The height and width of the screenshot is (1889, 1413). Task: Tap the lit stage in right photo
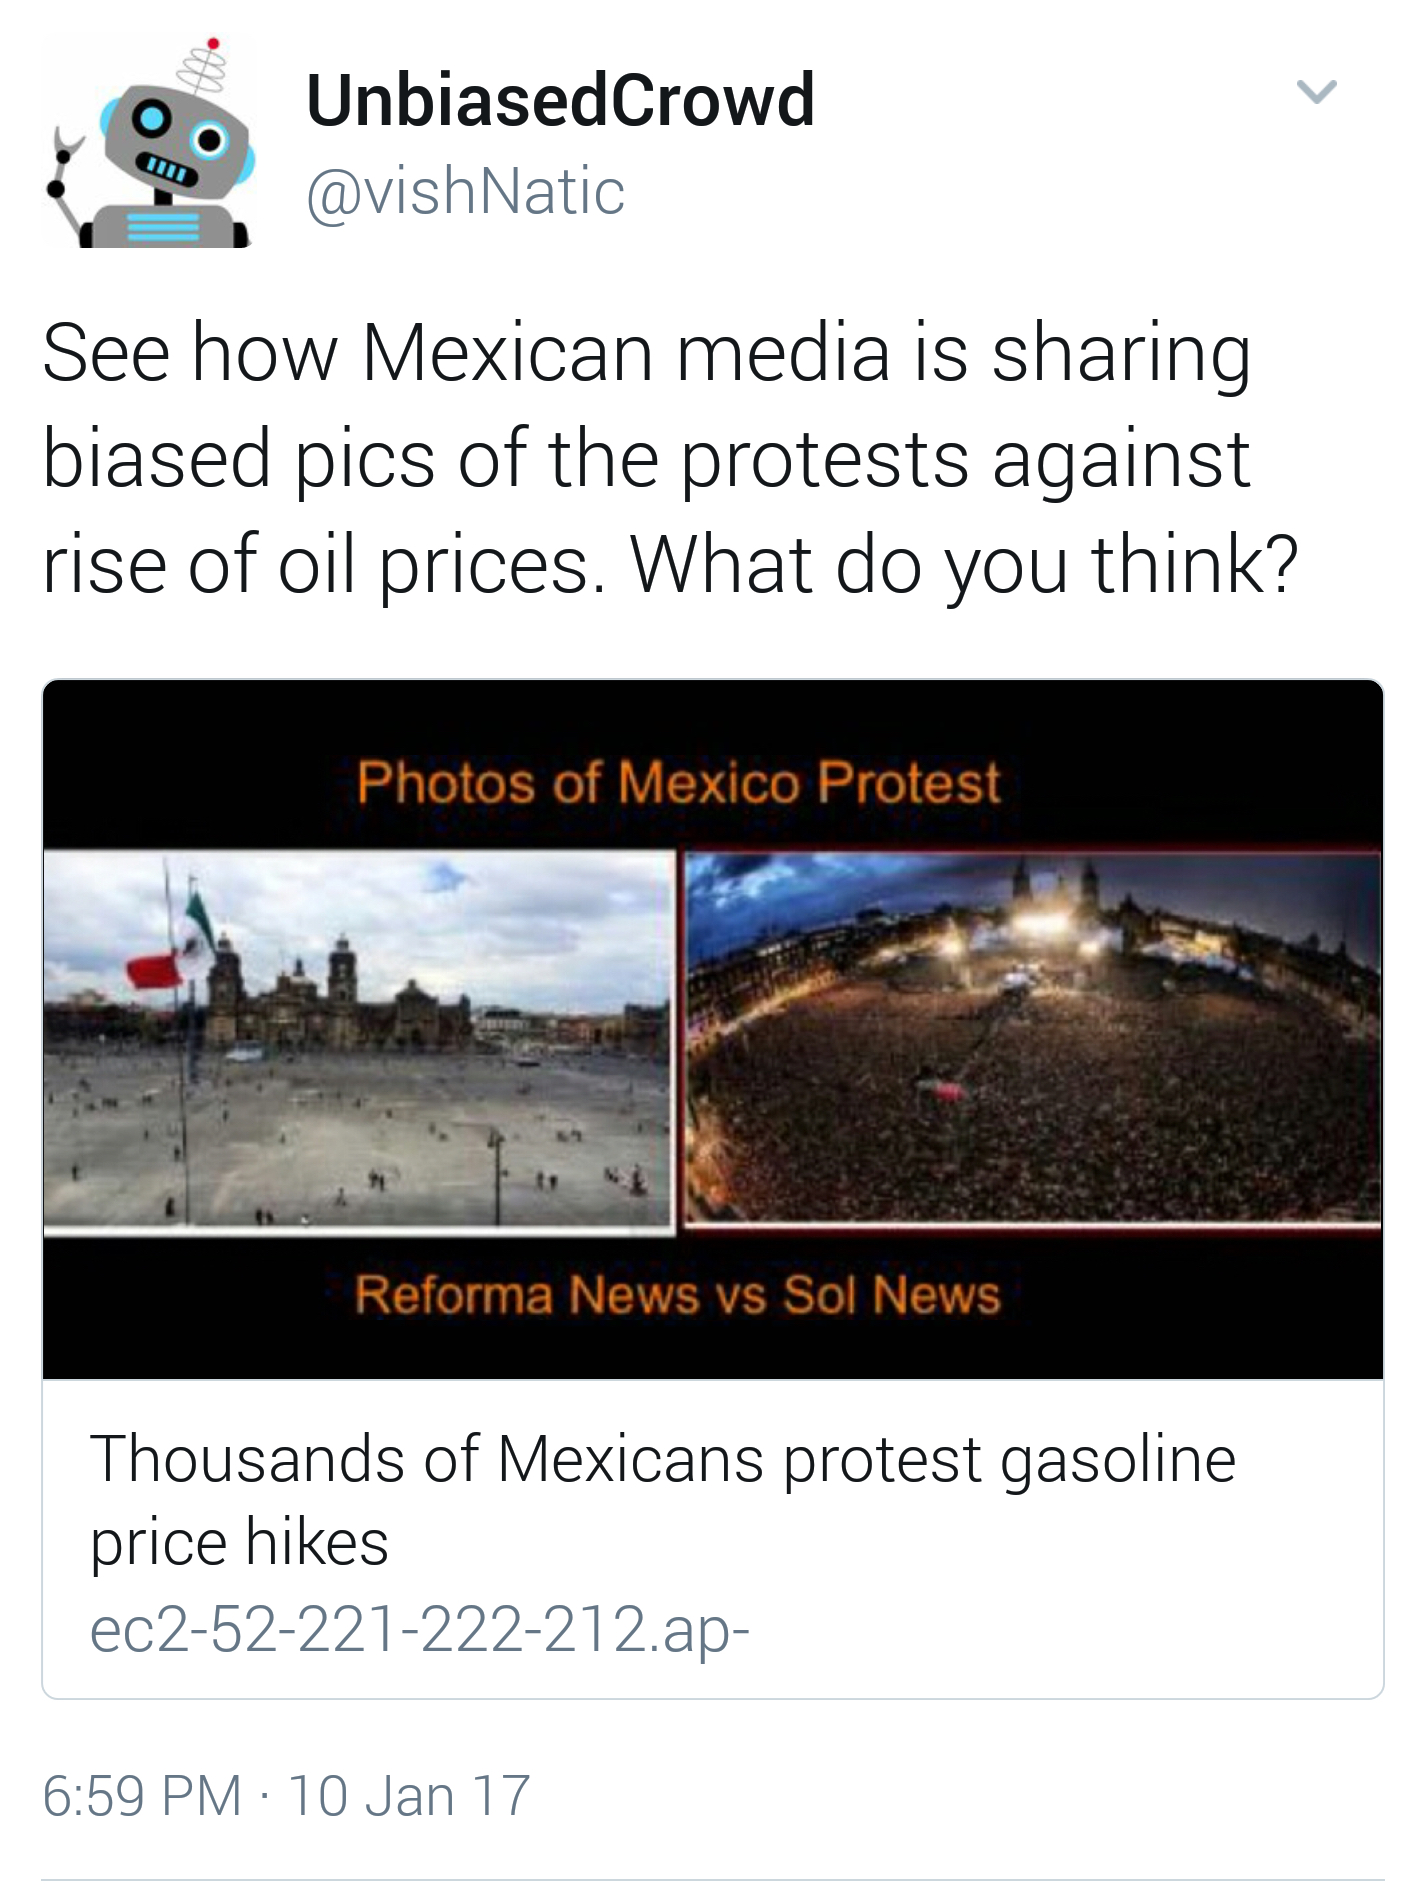(x=1040, y=921)
